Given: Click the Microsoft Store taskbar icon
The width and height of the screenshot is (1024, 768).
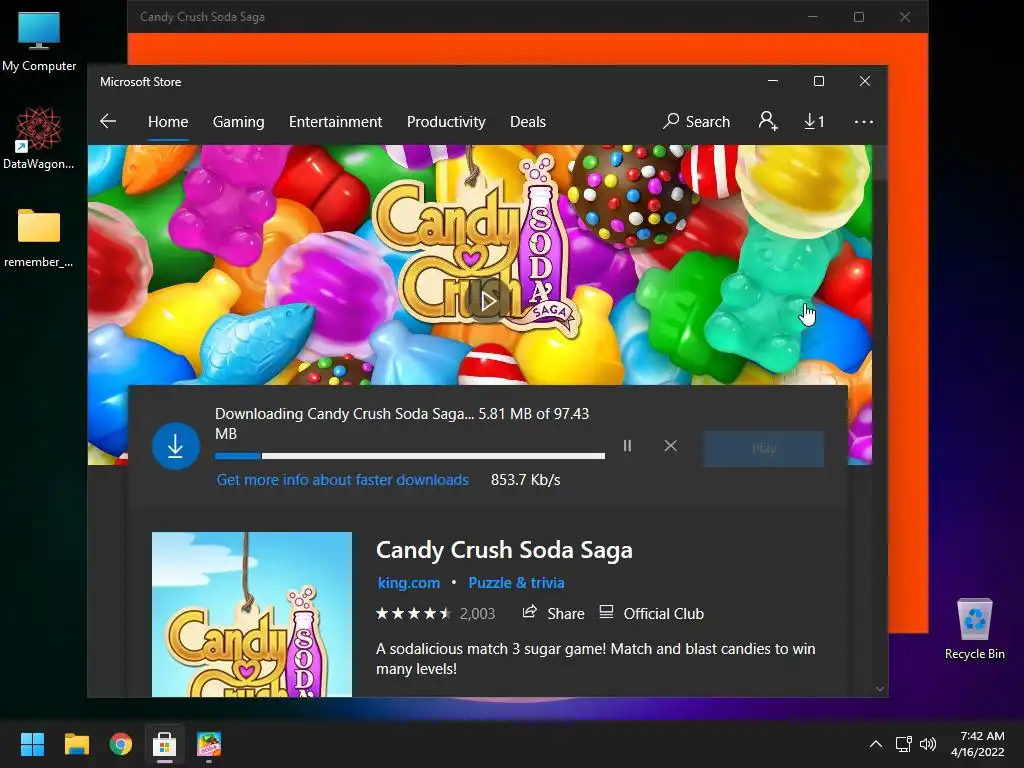Looking at the screenshot, I should (165, 744).
